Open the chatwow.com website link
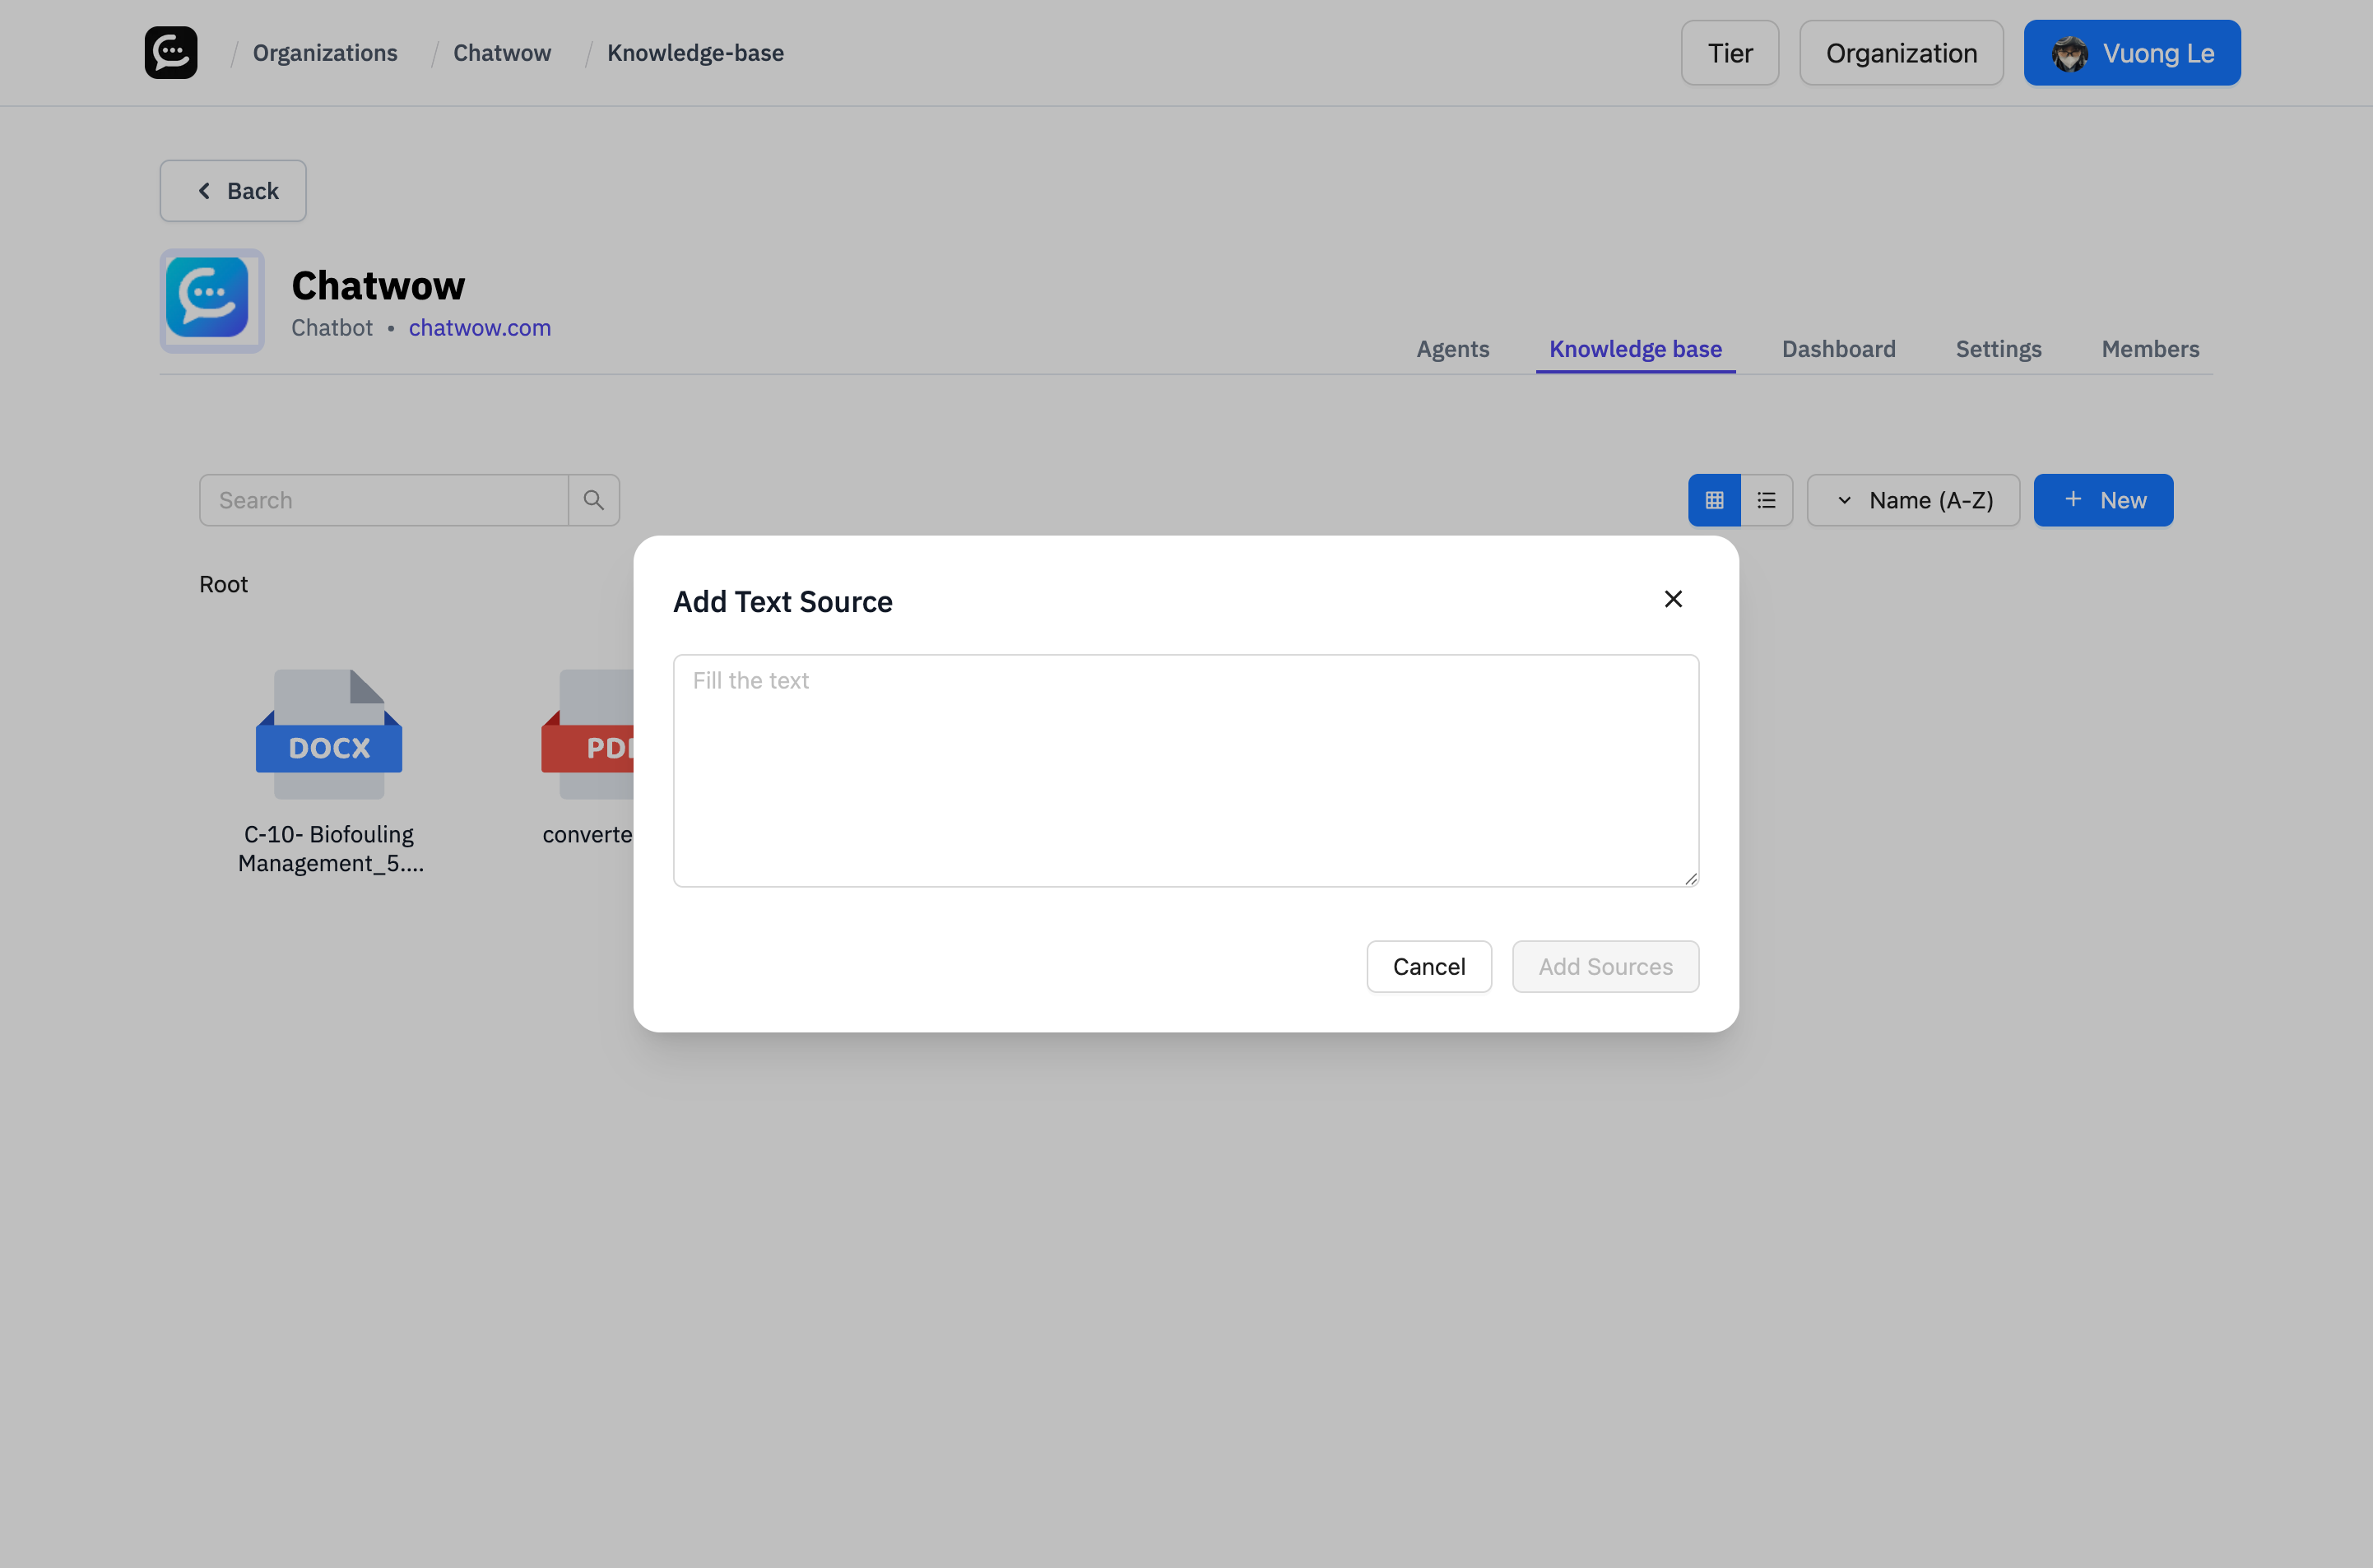This screenshot has height=1568, width=2373. pos(479,327)
